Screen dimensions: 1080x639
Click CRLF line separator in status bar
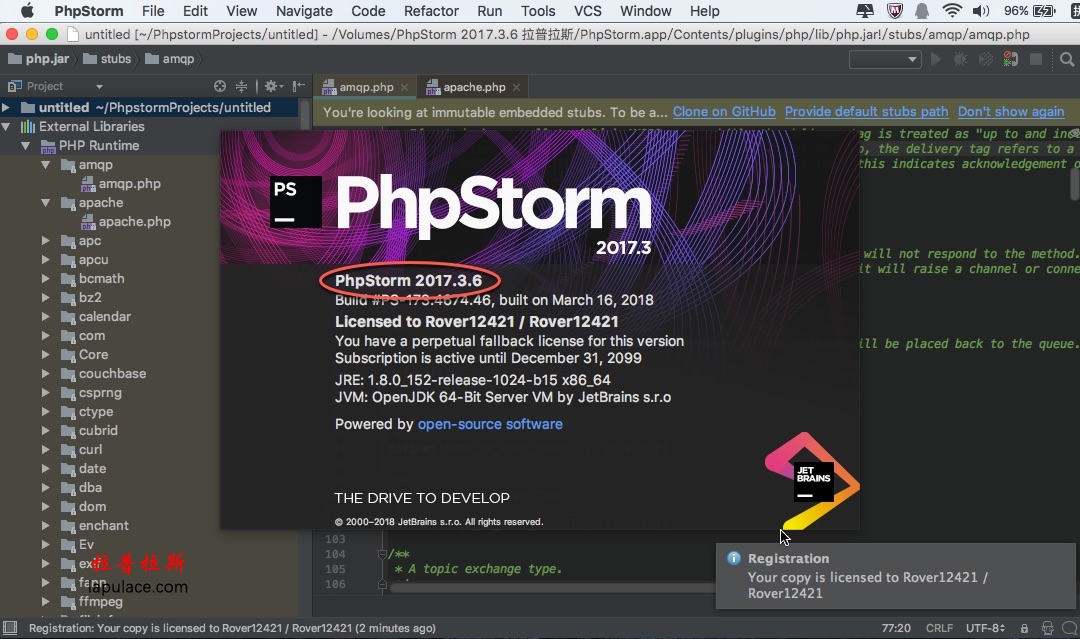939,628
